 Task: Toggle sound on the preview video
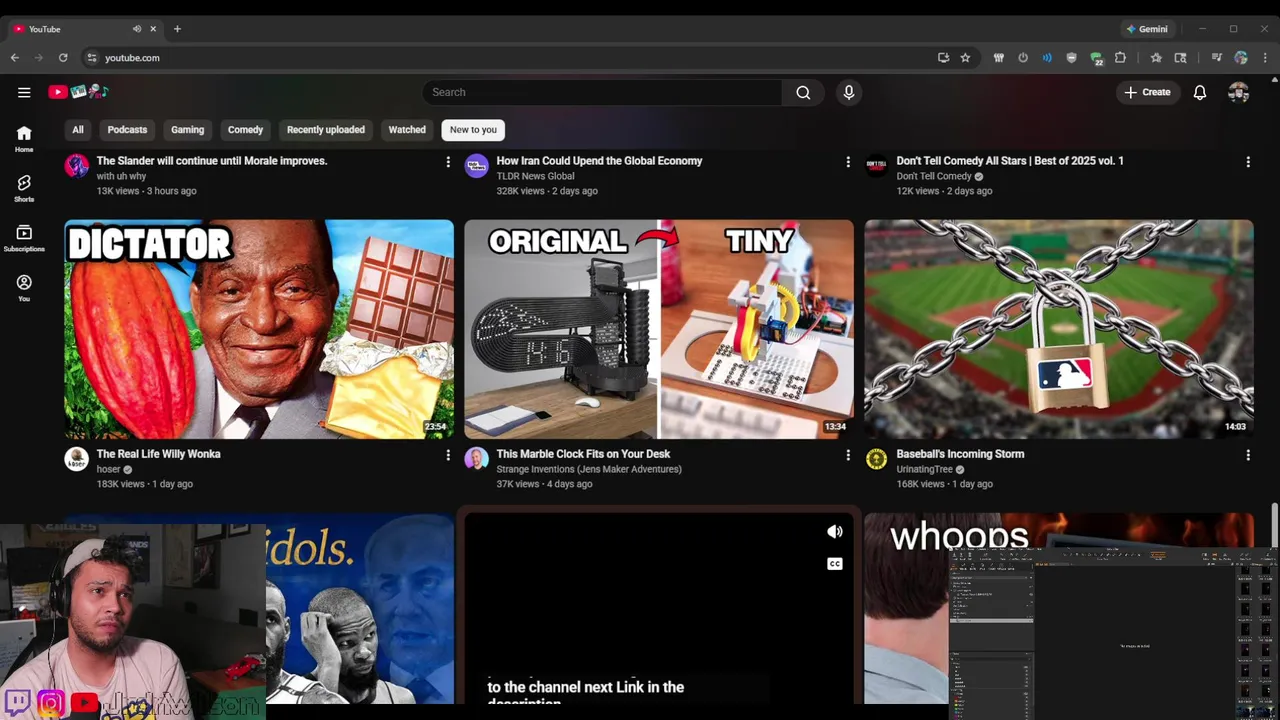click(835, 532)
